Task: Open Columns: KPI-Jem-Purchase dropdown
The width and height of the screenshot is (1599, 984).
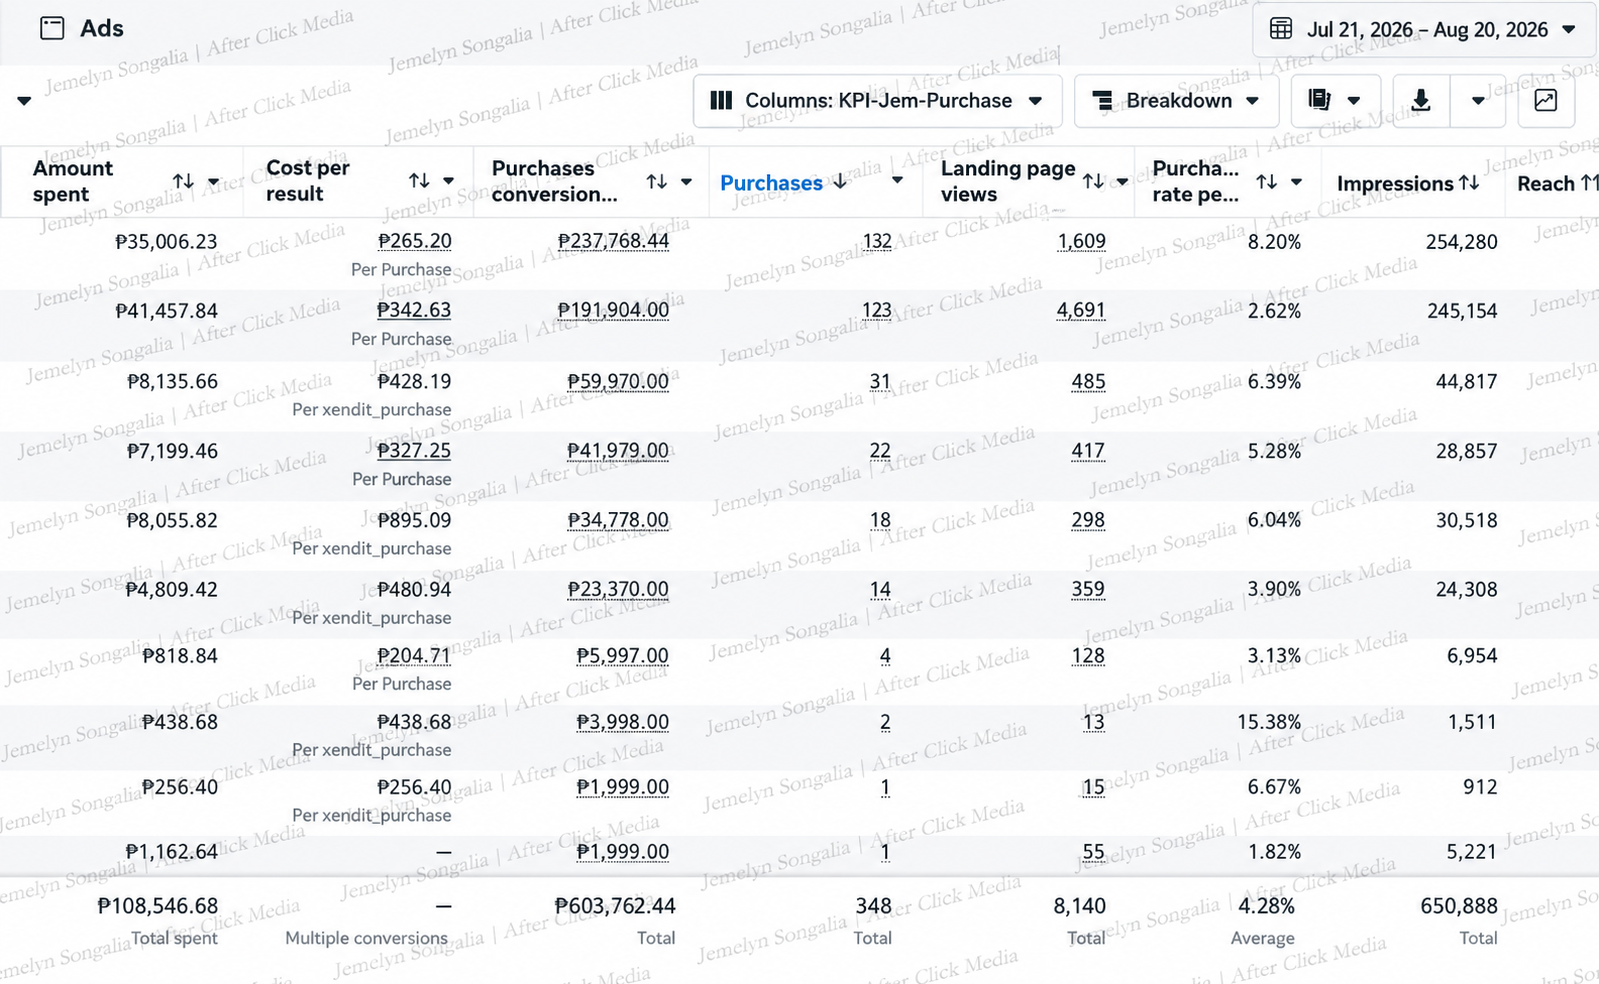Action: click(x=877, y=100)
